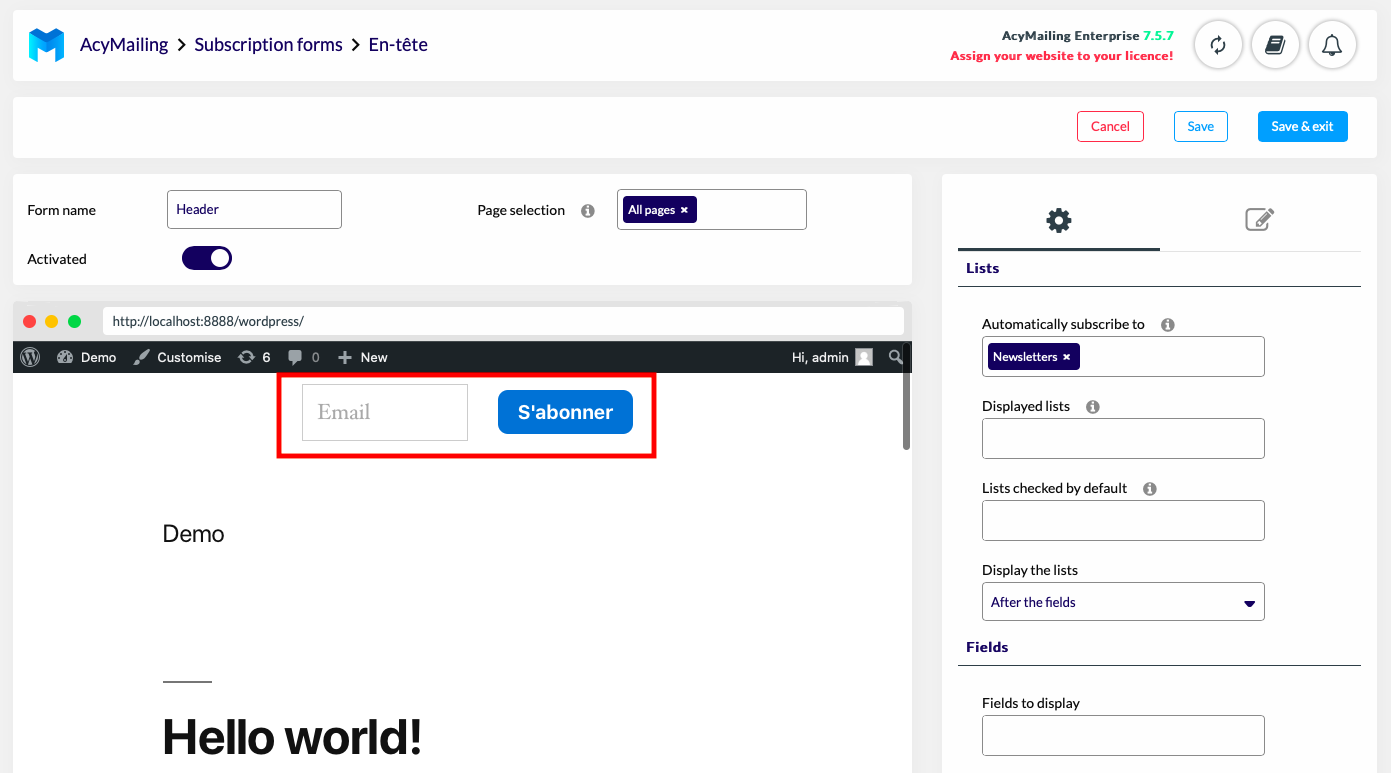This screenshot has width=1391, height=773.
Task: Click the comments bubble icon in preview
Action: tap(295, 357)
